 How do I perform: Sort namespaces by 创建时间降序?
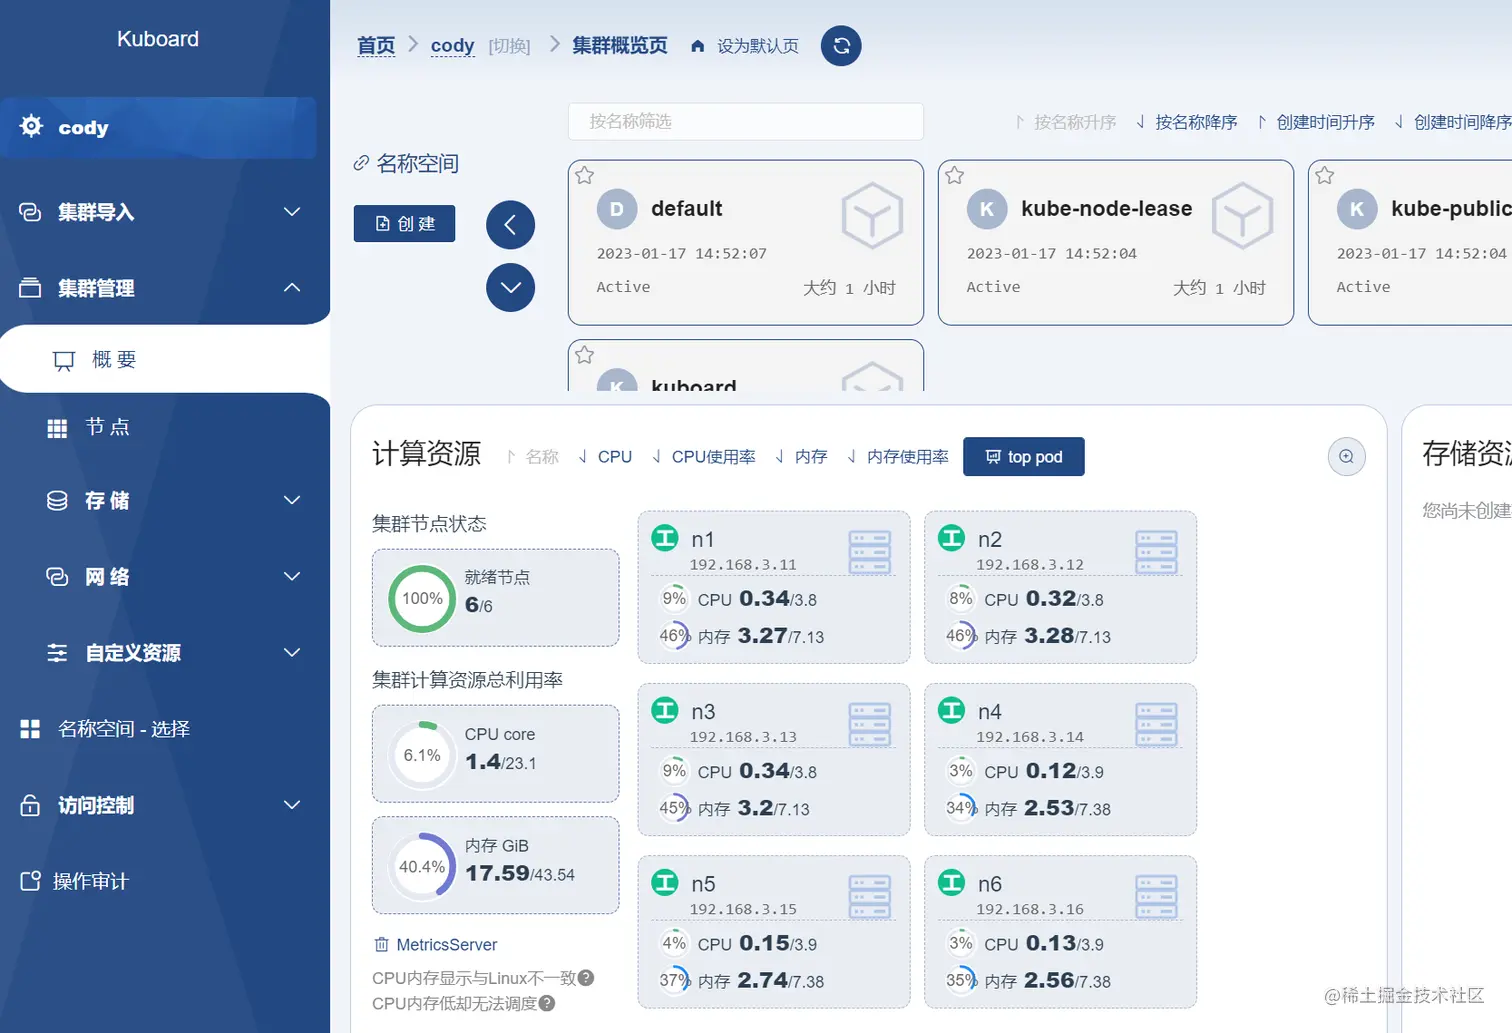tap(1452, 122)
